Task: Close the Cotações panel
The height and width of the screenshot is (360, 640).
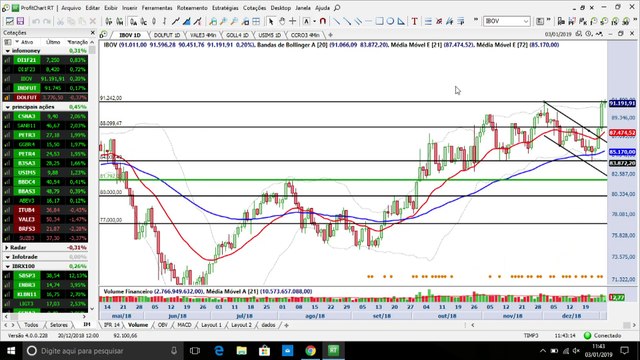Action: 92,33
